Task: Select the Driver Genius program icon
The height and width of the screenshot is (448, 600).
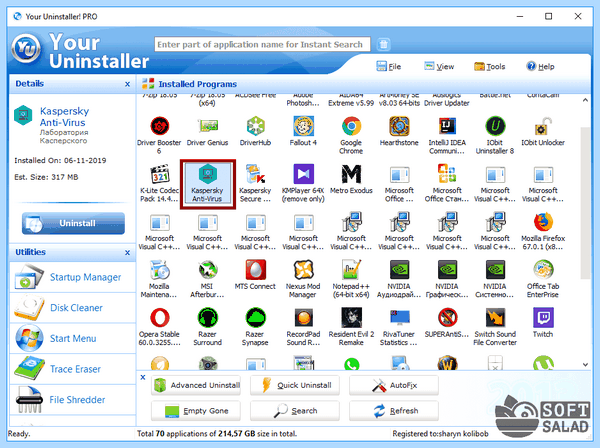Action: (207, 126)
